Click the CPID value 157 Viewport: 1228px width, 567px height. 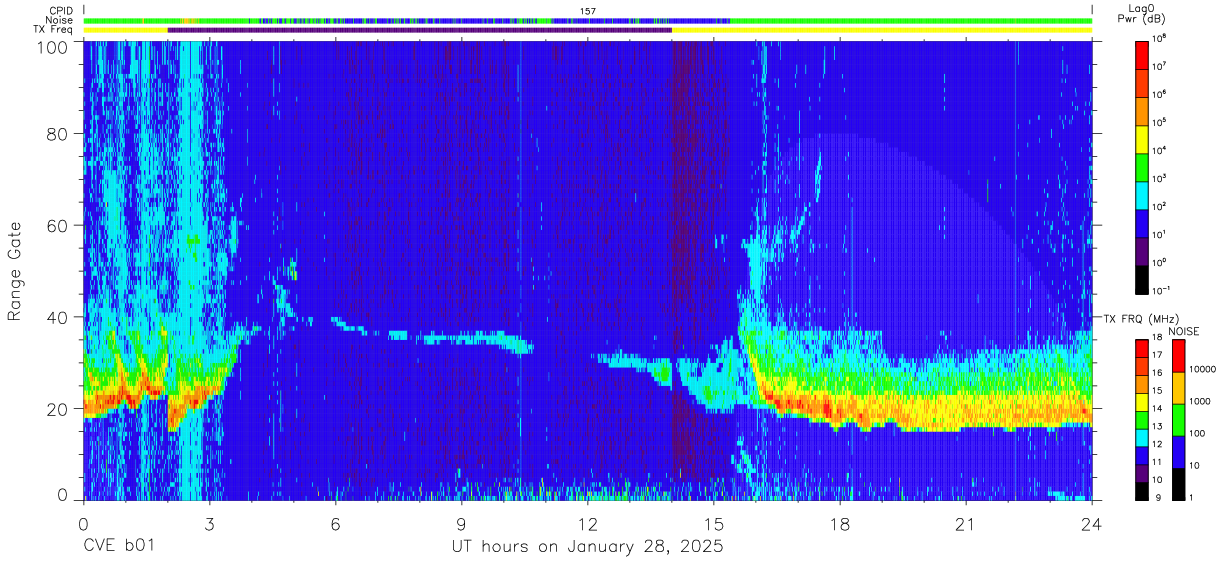(587, 11)
